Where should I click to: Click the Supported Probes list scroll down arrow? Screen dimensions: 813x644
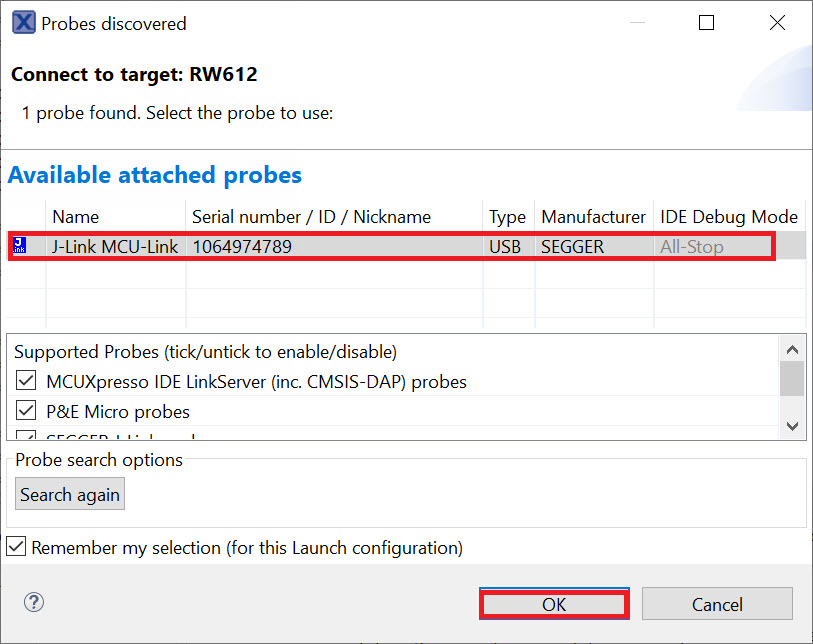point(792,425)
